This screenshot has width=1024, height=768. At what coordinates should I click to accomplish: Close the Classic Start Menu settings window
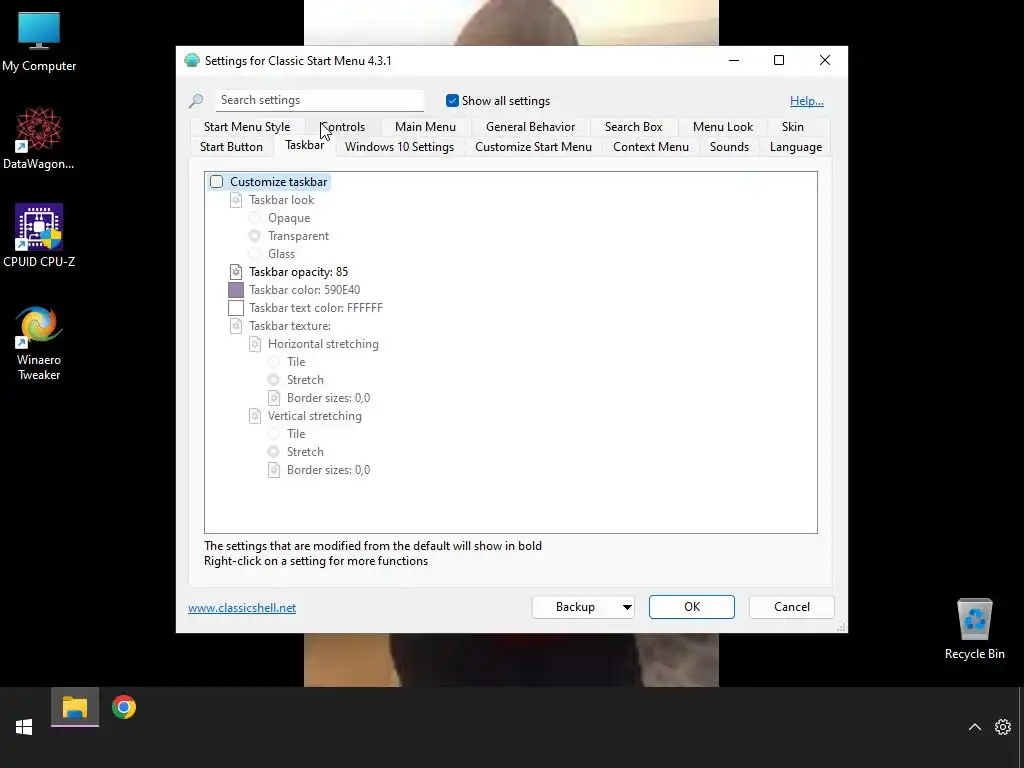(x=825, y=60)
